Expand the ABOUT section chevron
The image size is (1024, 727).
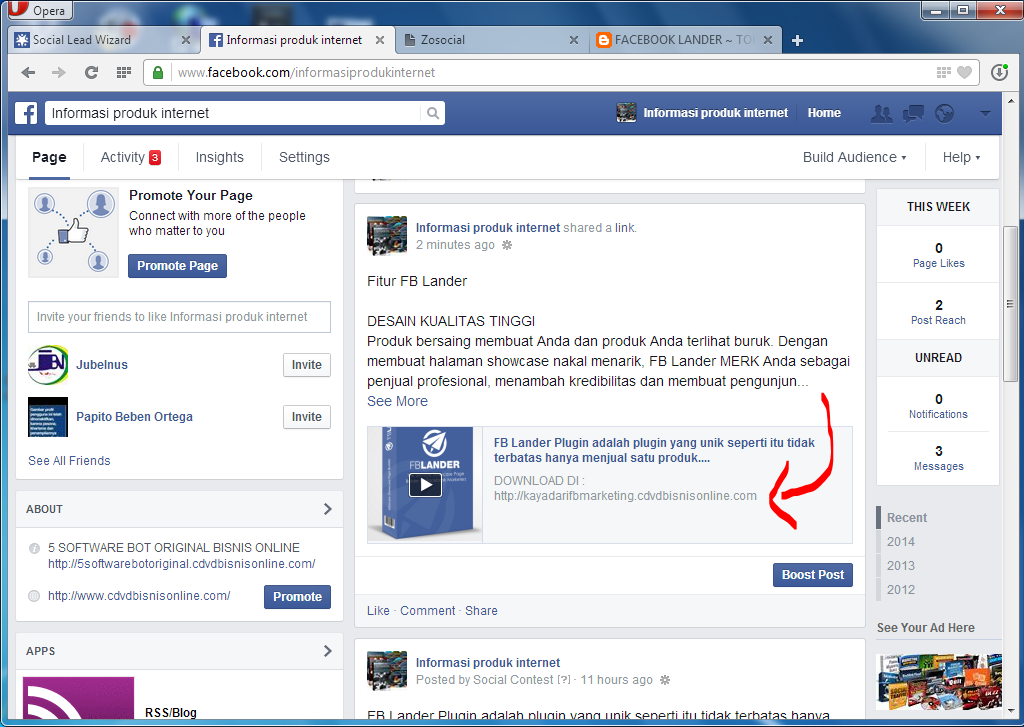click(328, 509)
